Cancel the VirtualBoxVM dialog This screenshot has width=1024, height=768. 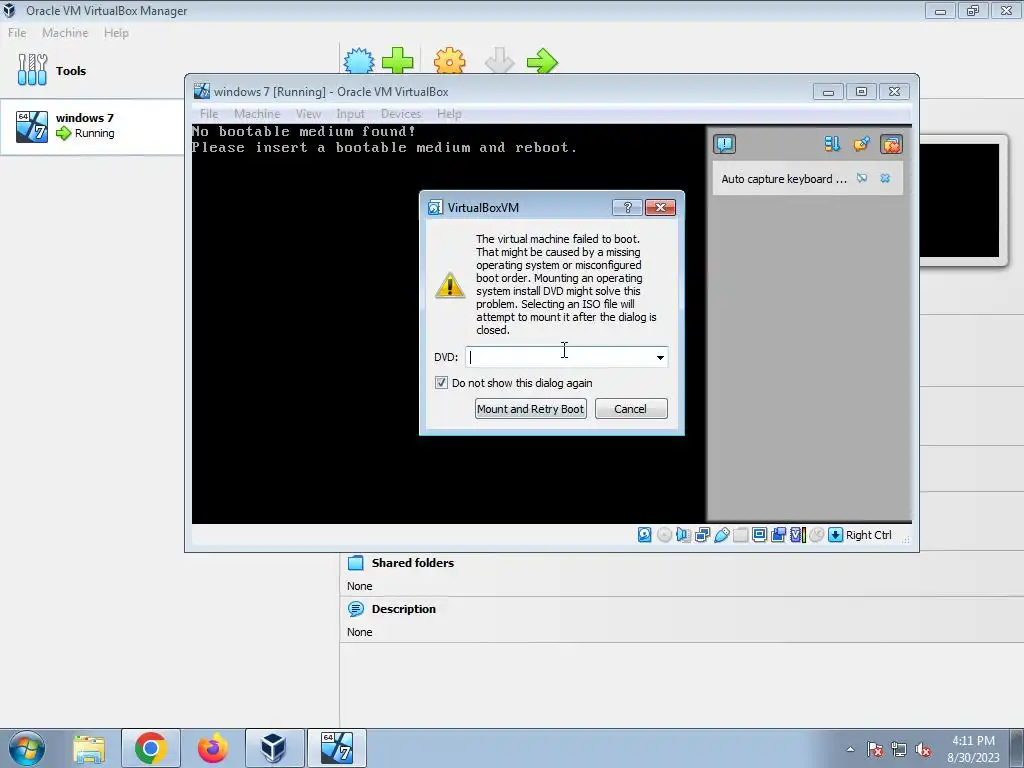tap(631, 409)
